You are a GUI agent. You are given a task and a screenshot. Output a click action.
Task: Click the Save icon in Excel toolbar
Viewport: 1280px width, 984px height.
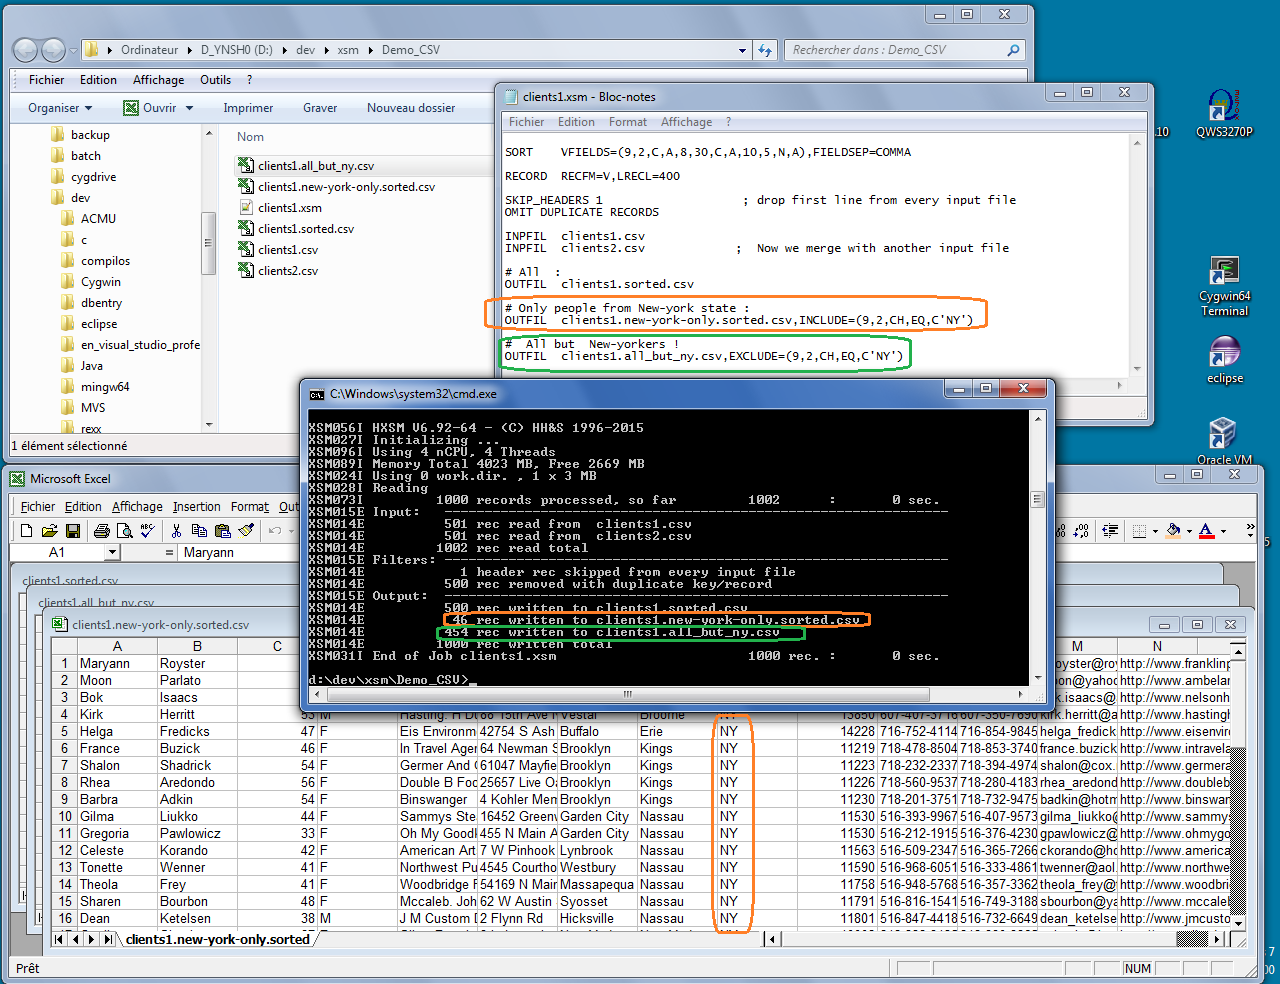72,531
